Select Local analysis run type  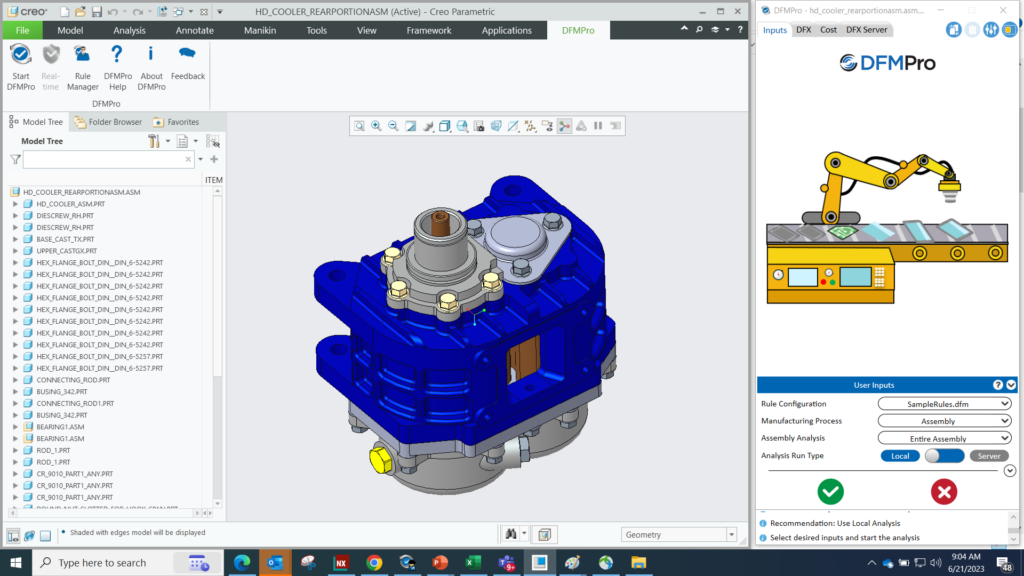[900, 456]
